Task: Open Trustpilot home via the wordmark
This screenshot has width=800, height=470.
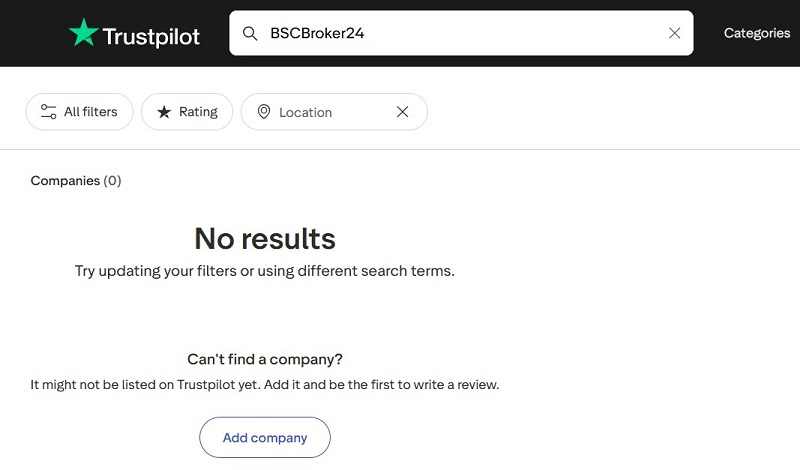Action: click(151, 37)
